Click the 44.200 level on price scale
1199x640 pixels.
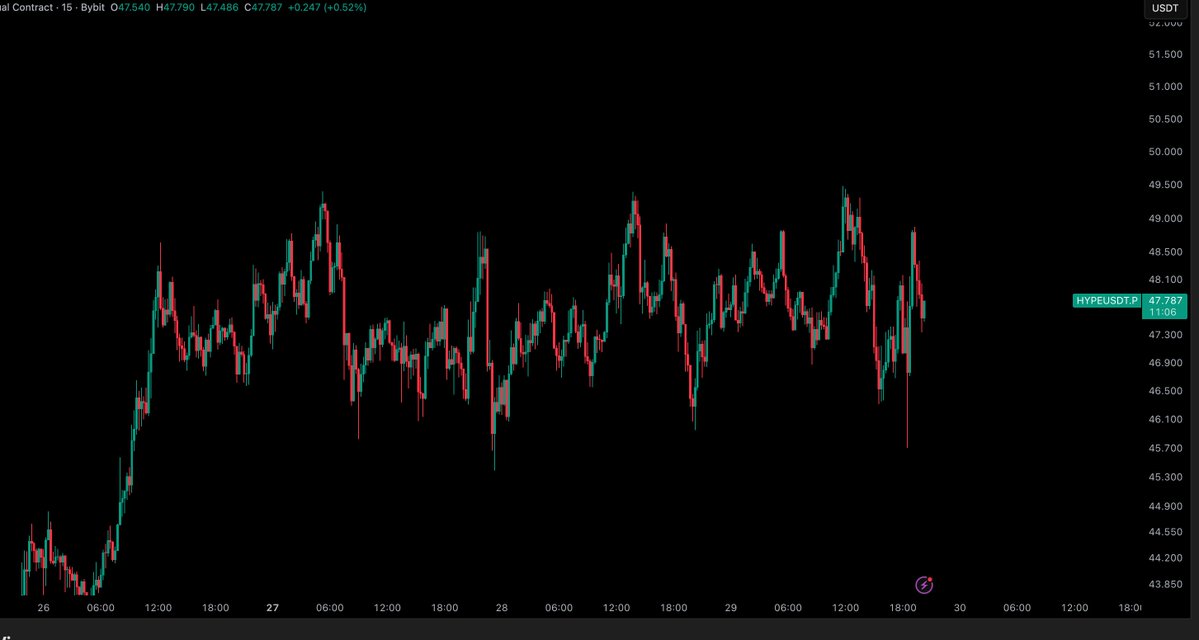tap(1165, 558)
